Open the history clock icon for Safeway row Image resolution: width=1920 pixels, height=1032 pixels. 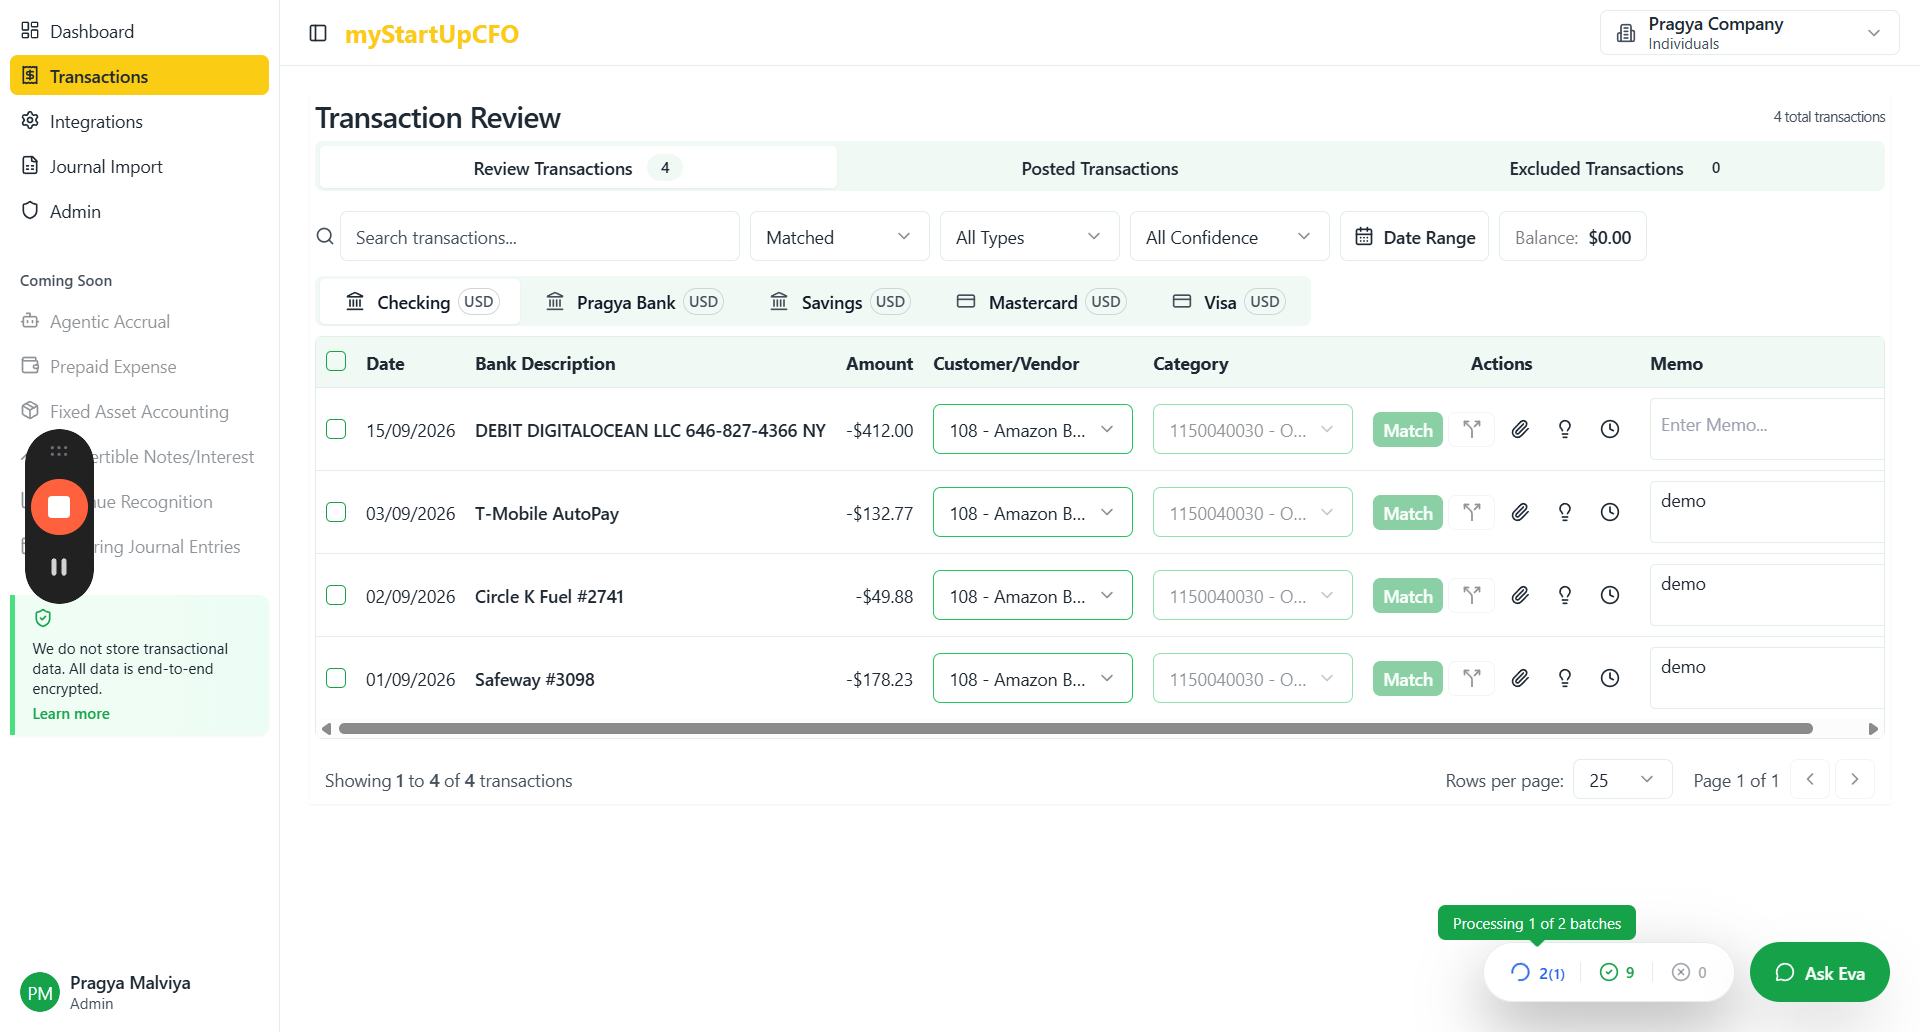click(1609, 678)
